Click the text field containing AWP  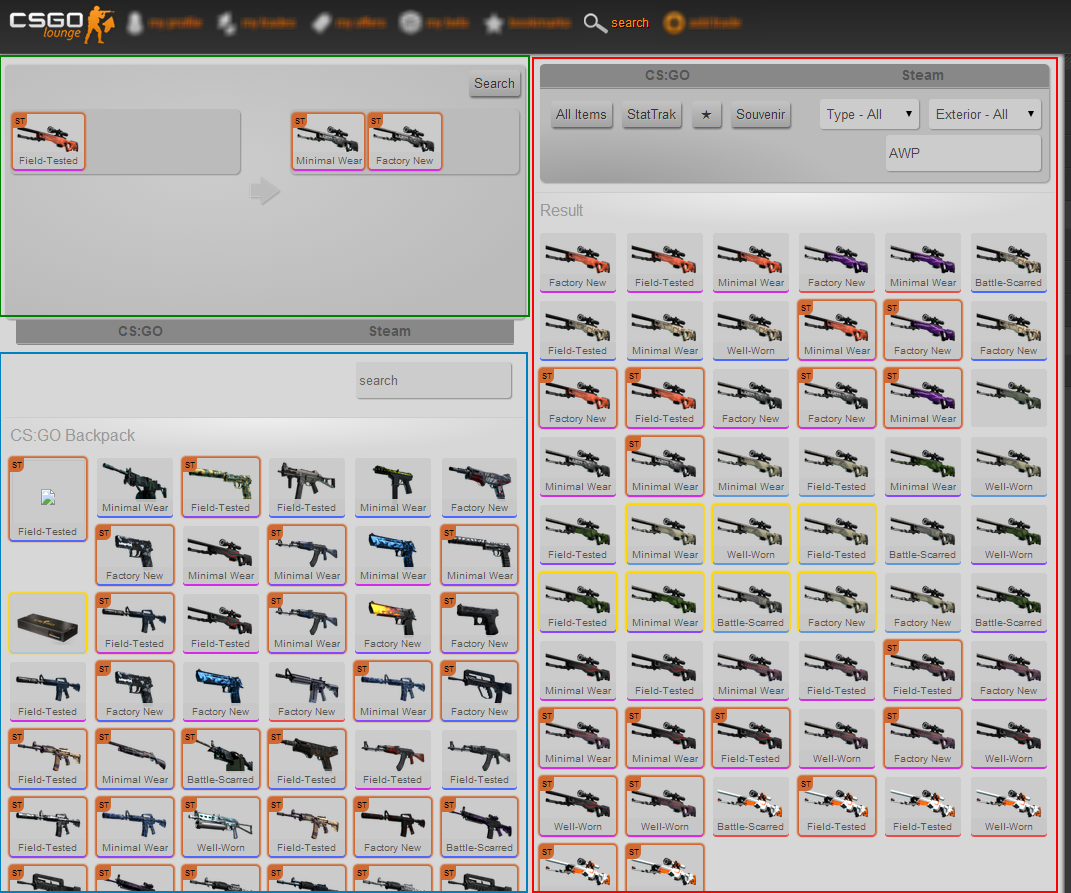[963, 154]
